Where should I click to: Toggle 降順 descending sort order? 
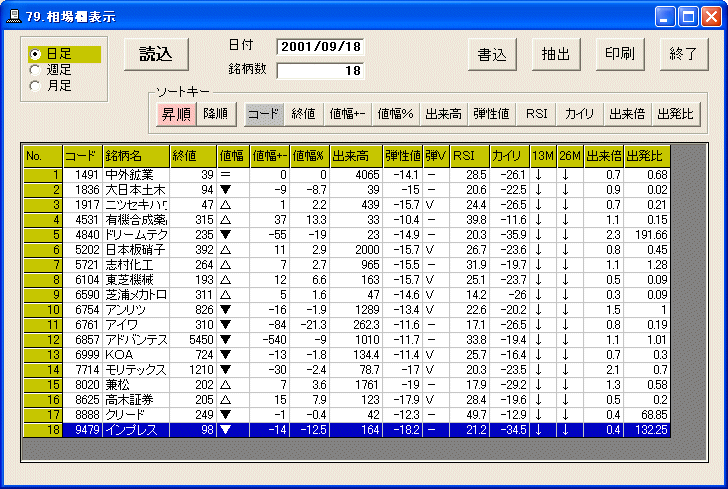(x=215, y=114)
